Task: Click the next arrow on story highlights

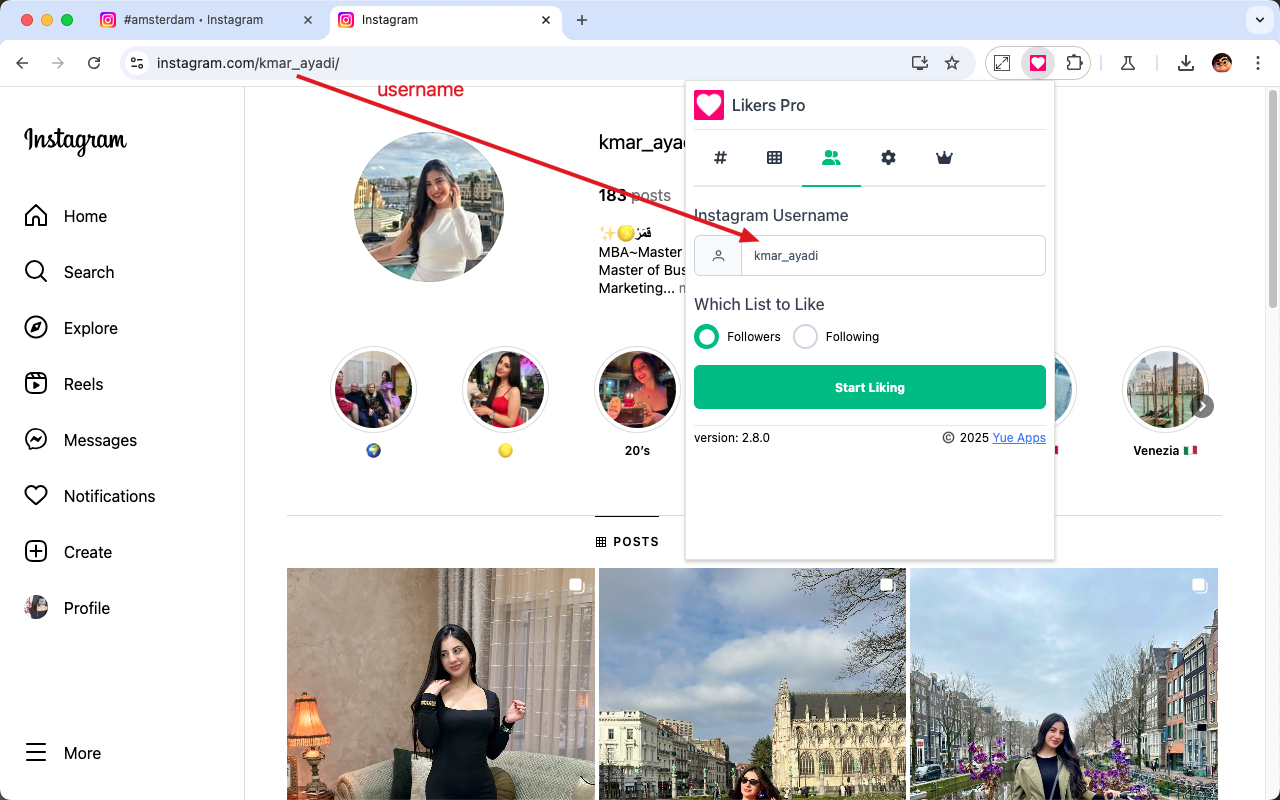Action: click(x=1203, y=406)
